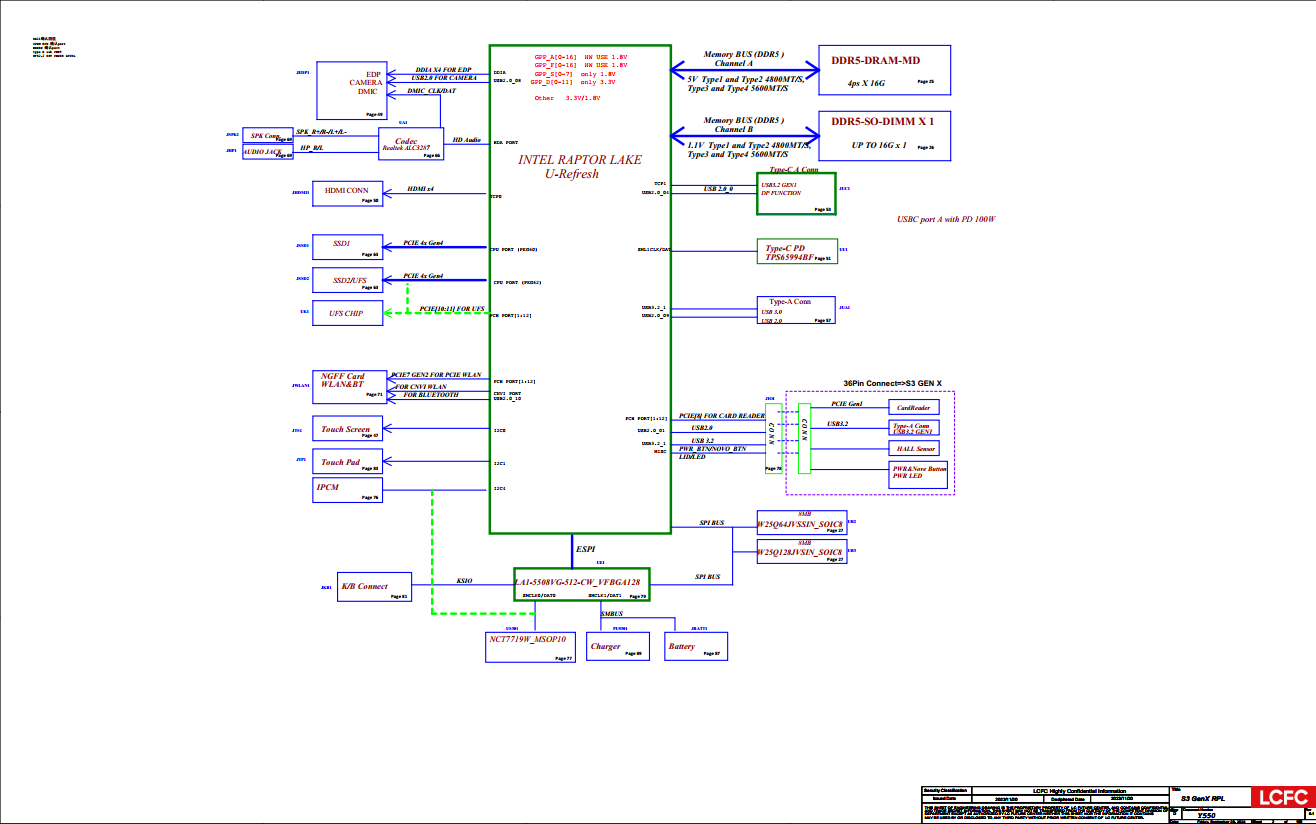Click 'Memory BUS (DDR5) Channel A' text
This screenshot has height=824, width=1316.
(744, 58)
